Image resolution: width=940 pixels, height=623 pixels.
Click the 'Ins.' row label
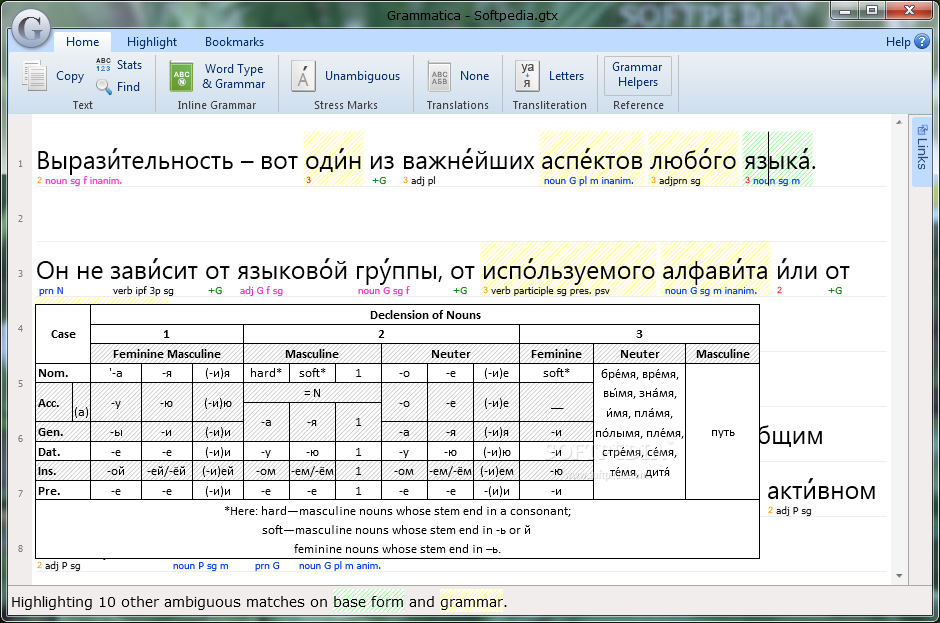point(47,471)
